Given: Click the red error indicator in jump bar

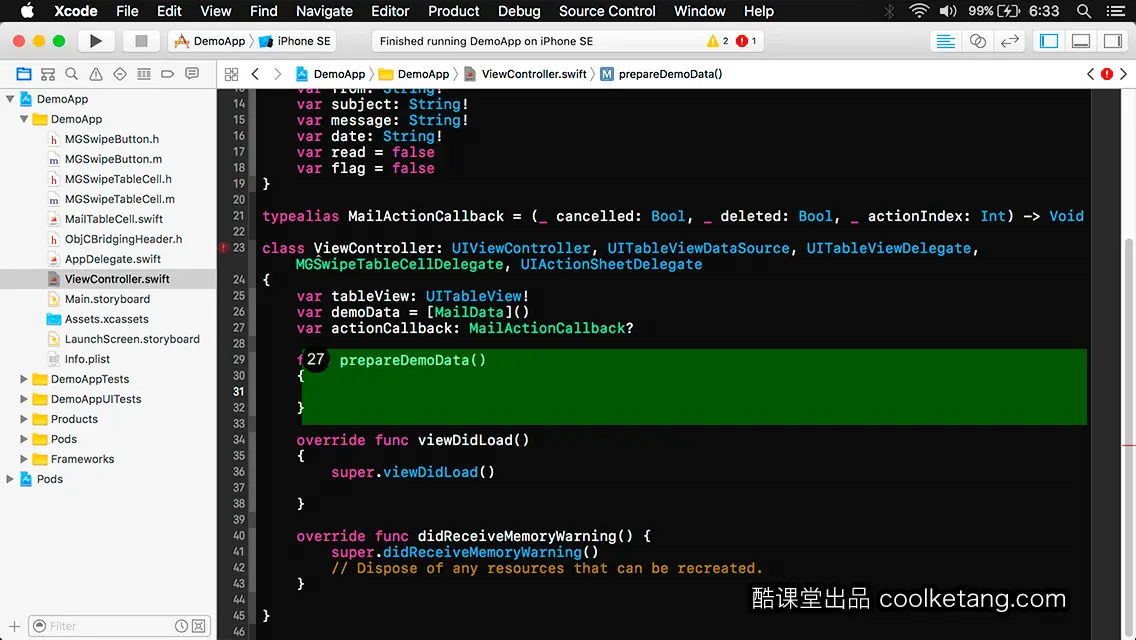Looking at the screenshot, I should [x=1107, y=74].
